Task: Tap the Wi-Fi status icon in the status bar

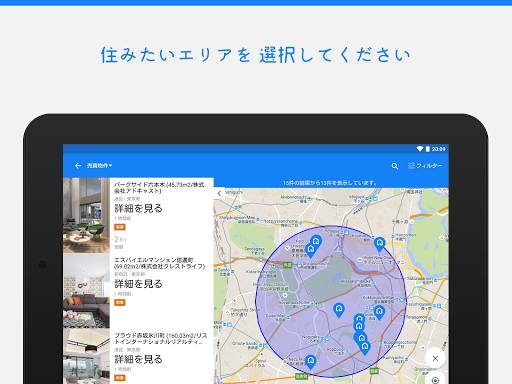Action: (x=420, y=149)
